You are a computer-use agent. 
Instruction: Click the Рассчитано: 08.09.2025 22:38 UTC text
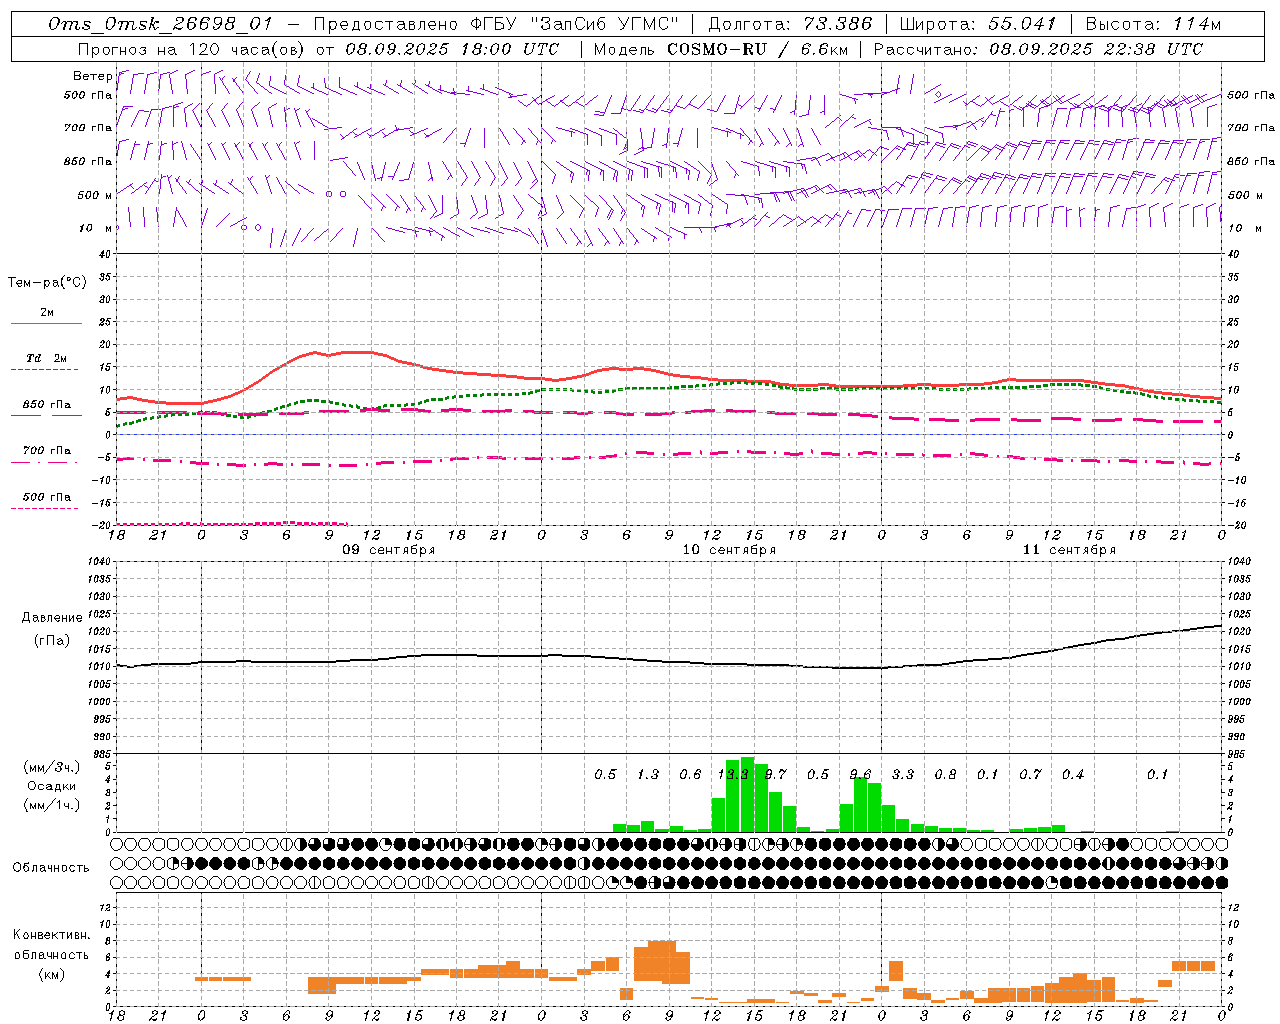click(1038, 49)
